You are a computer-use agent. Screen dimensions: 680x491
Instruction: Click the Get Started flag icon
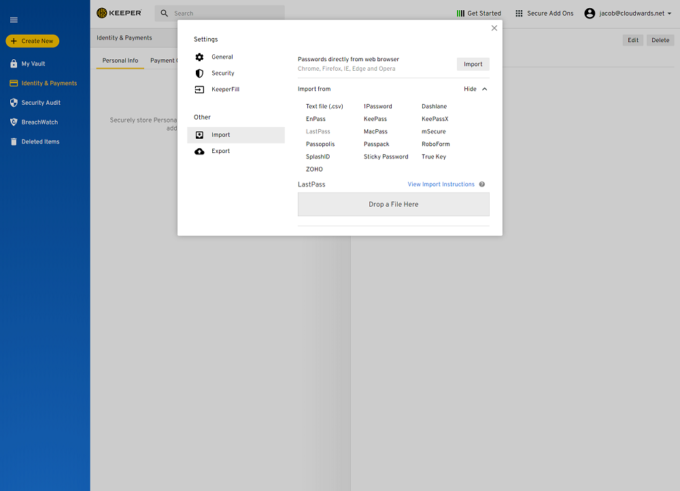[x=460, y=14]
